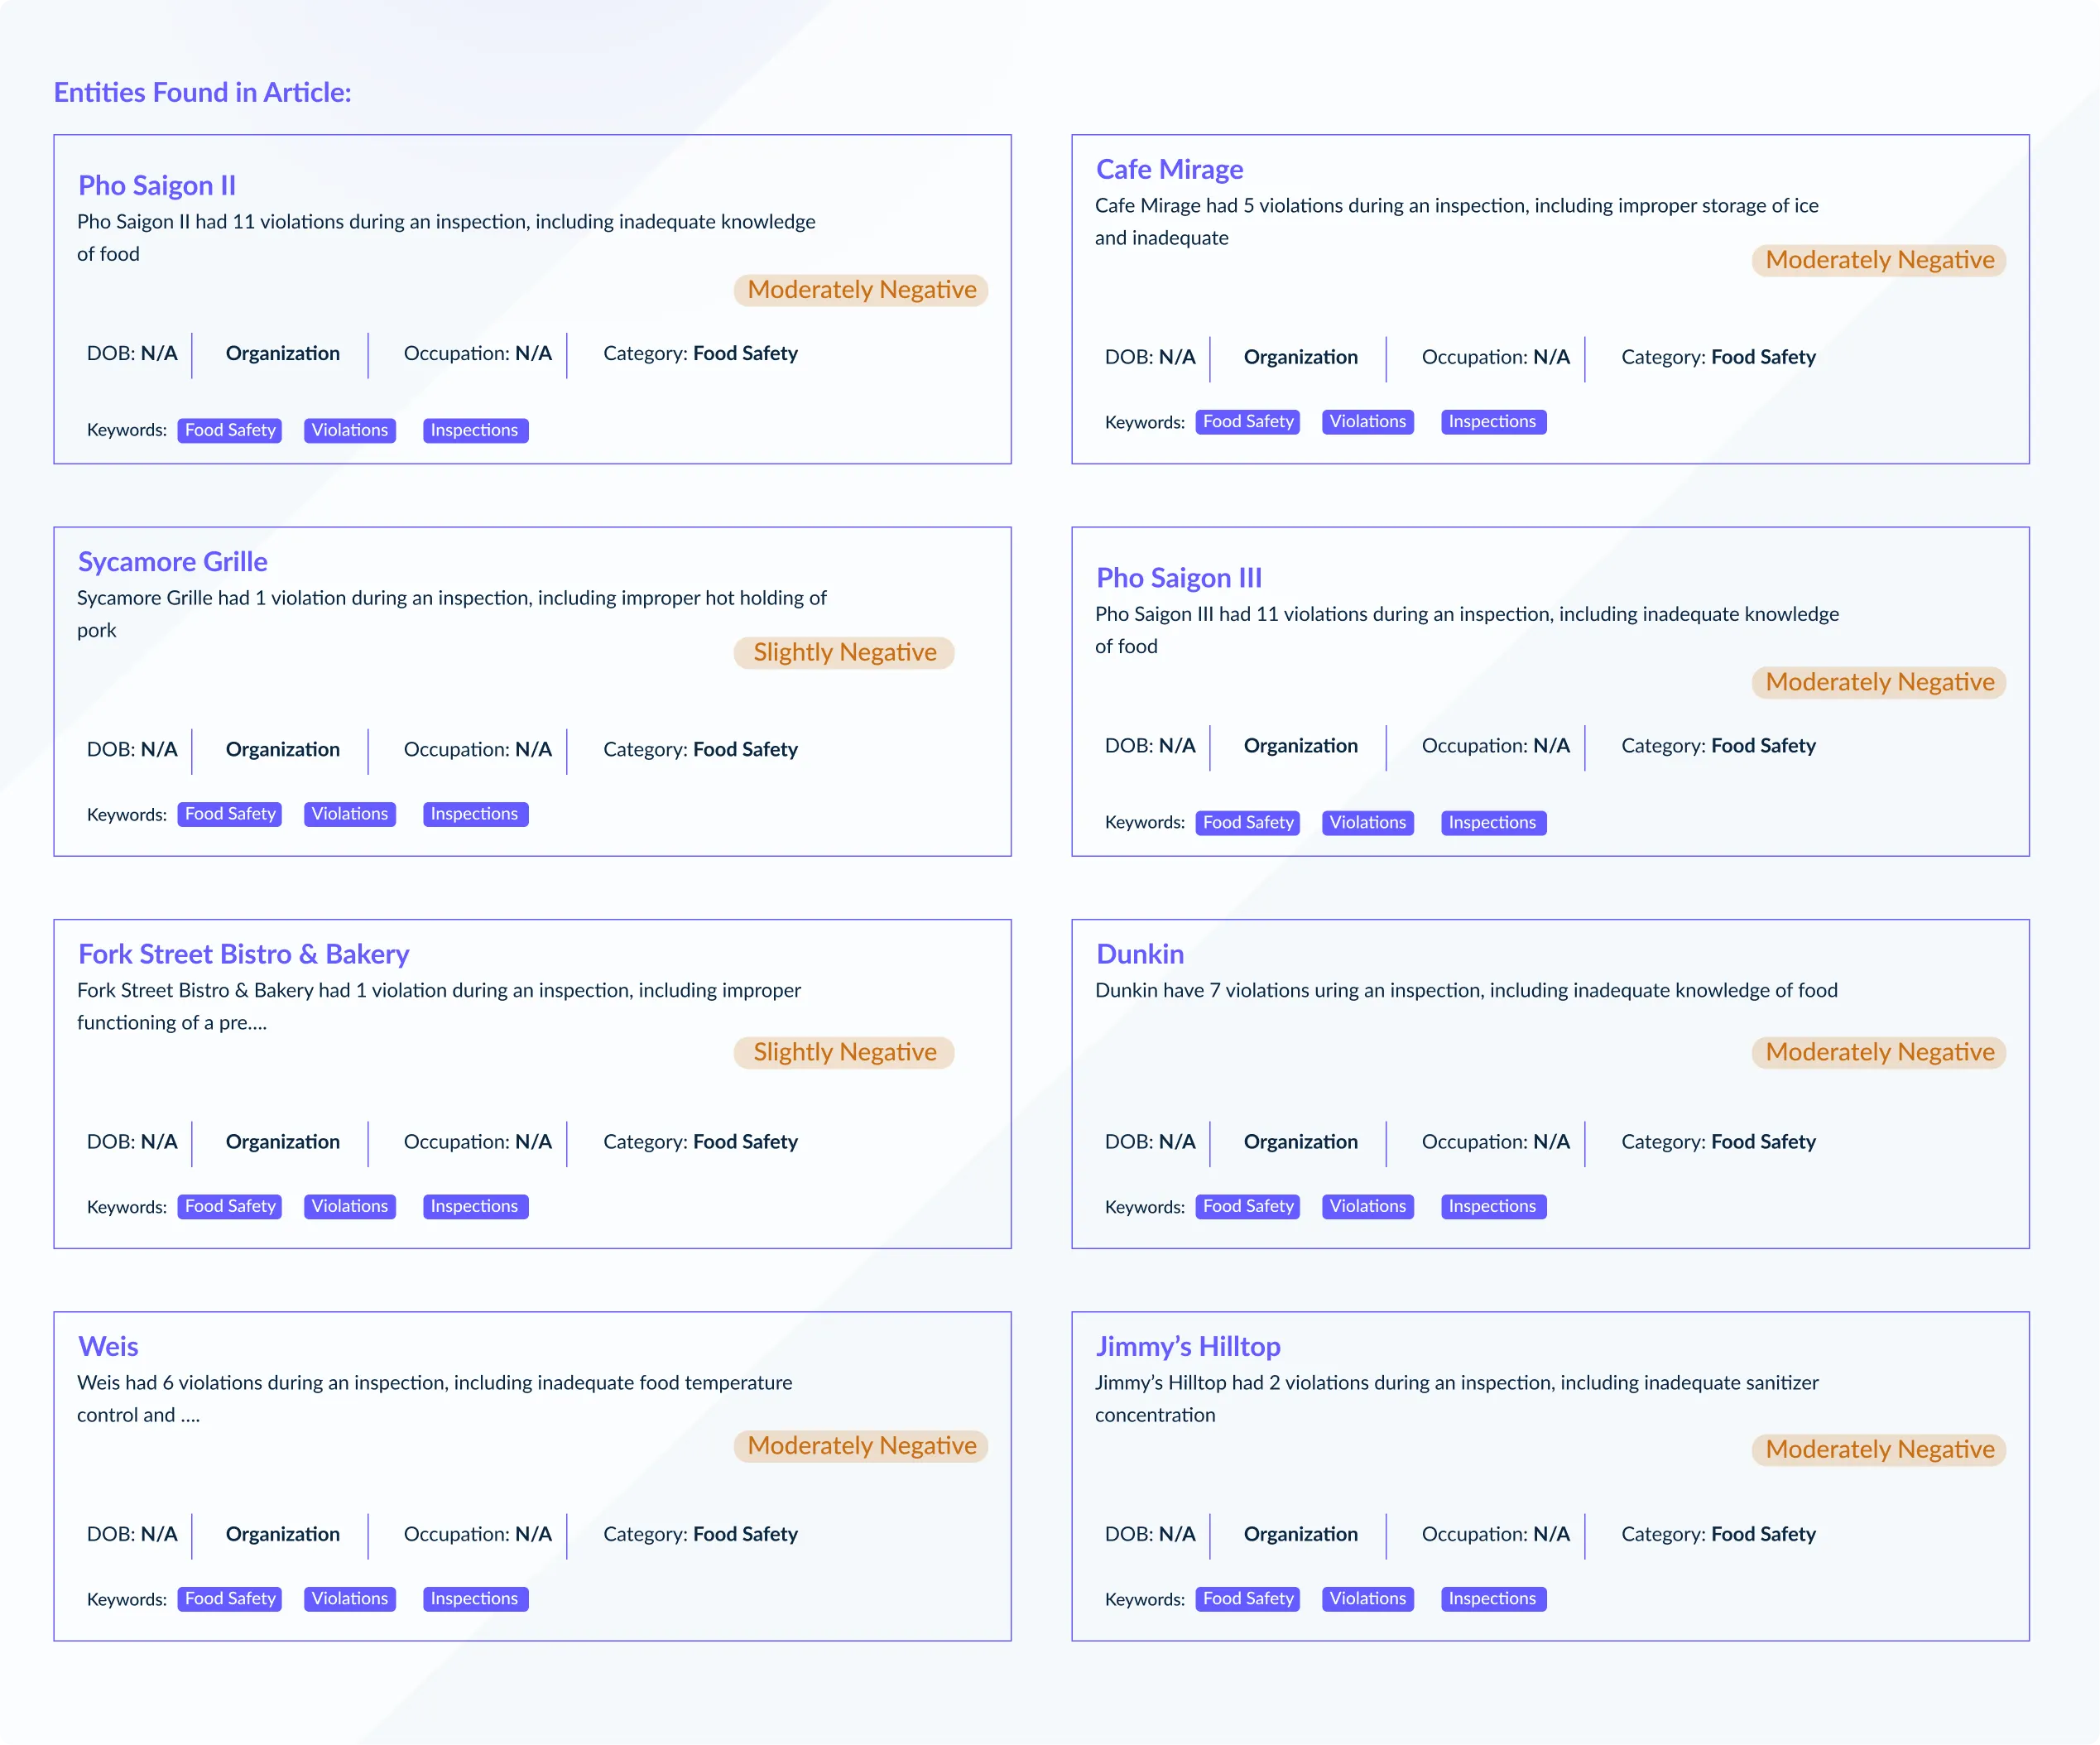Open the Dunkin entity title
Screen dimensions: 2100x1745
click(x=1140, y=953)
